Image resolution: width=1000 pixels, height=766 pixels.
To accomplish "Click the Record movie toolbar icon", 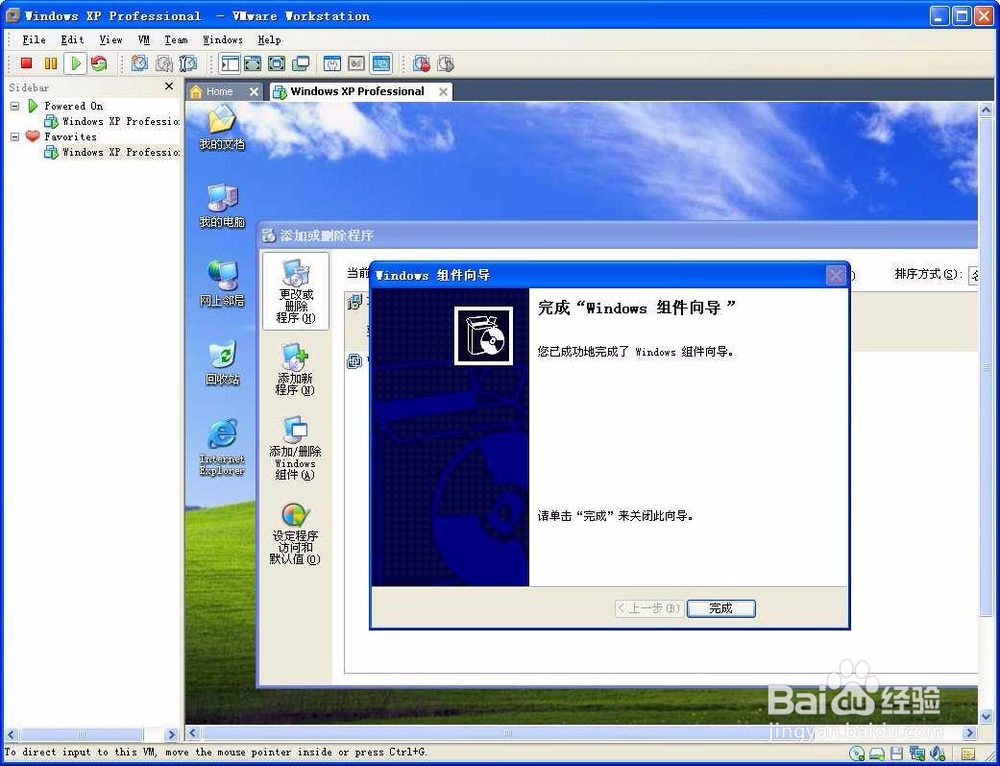I will point(421,63).
